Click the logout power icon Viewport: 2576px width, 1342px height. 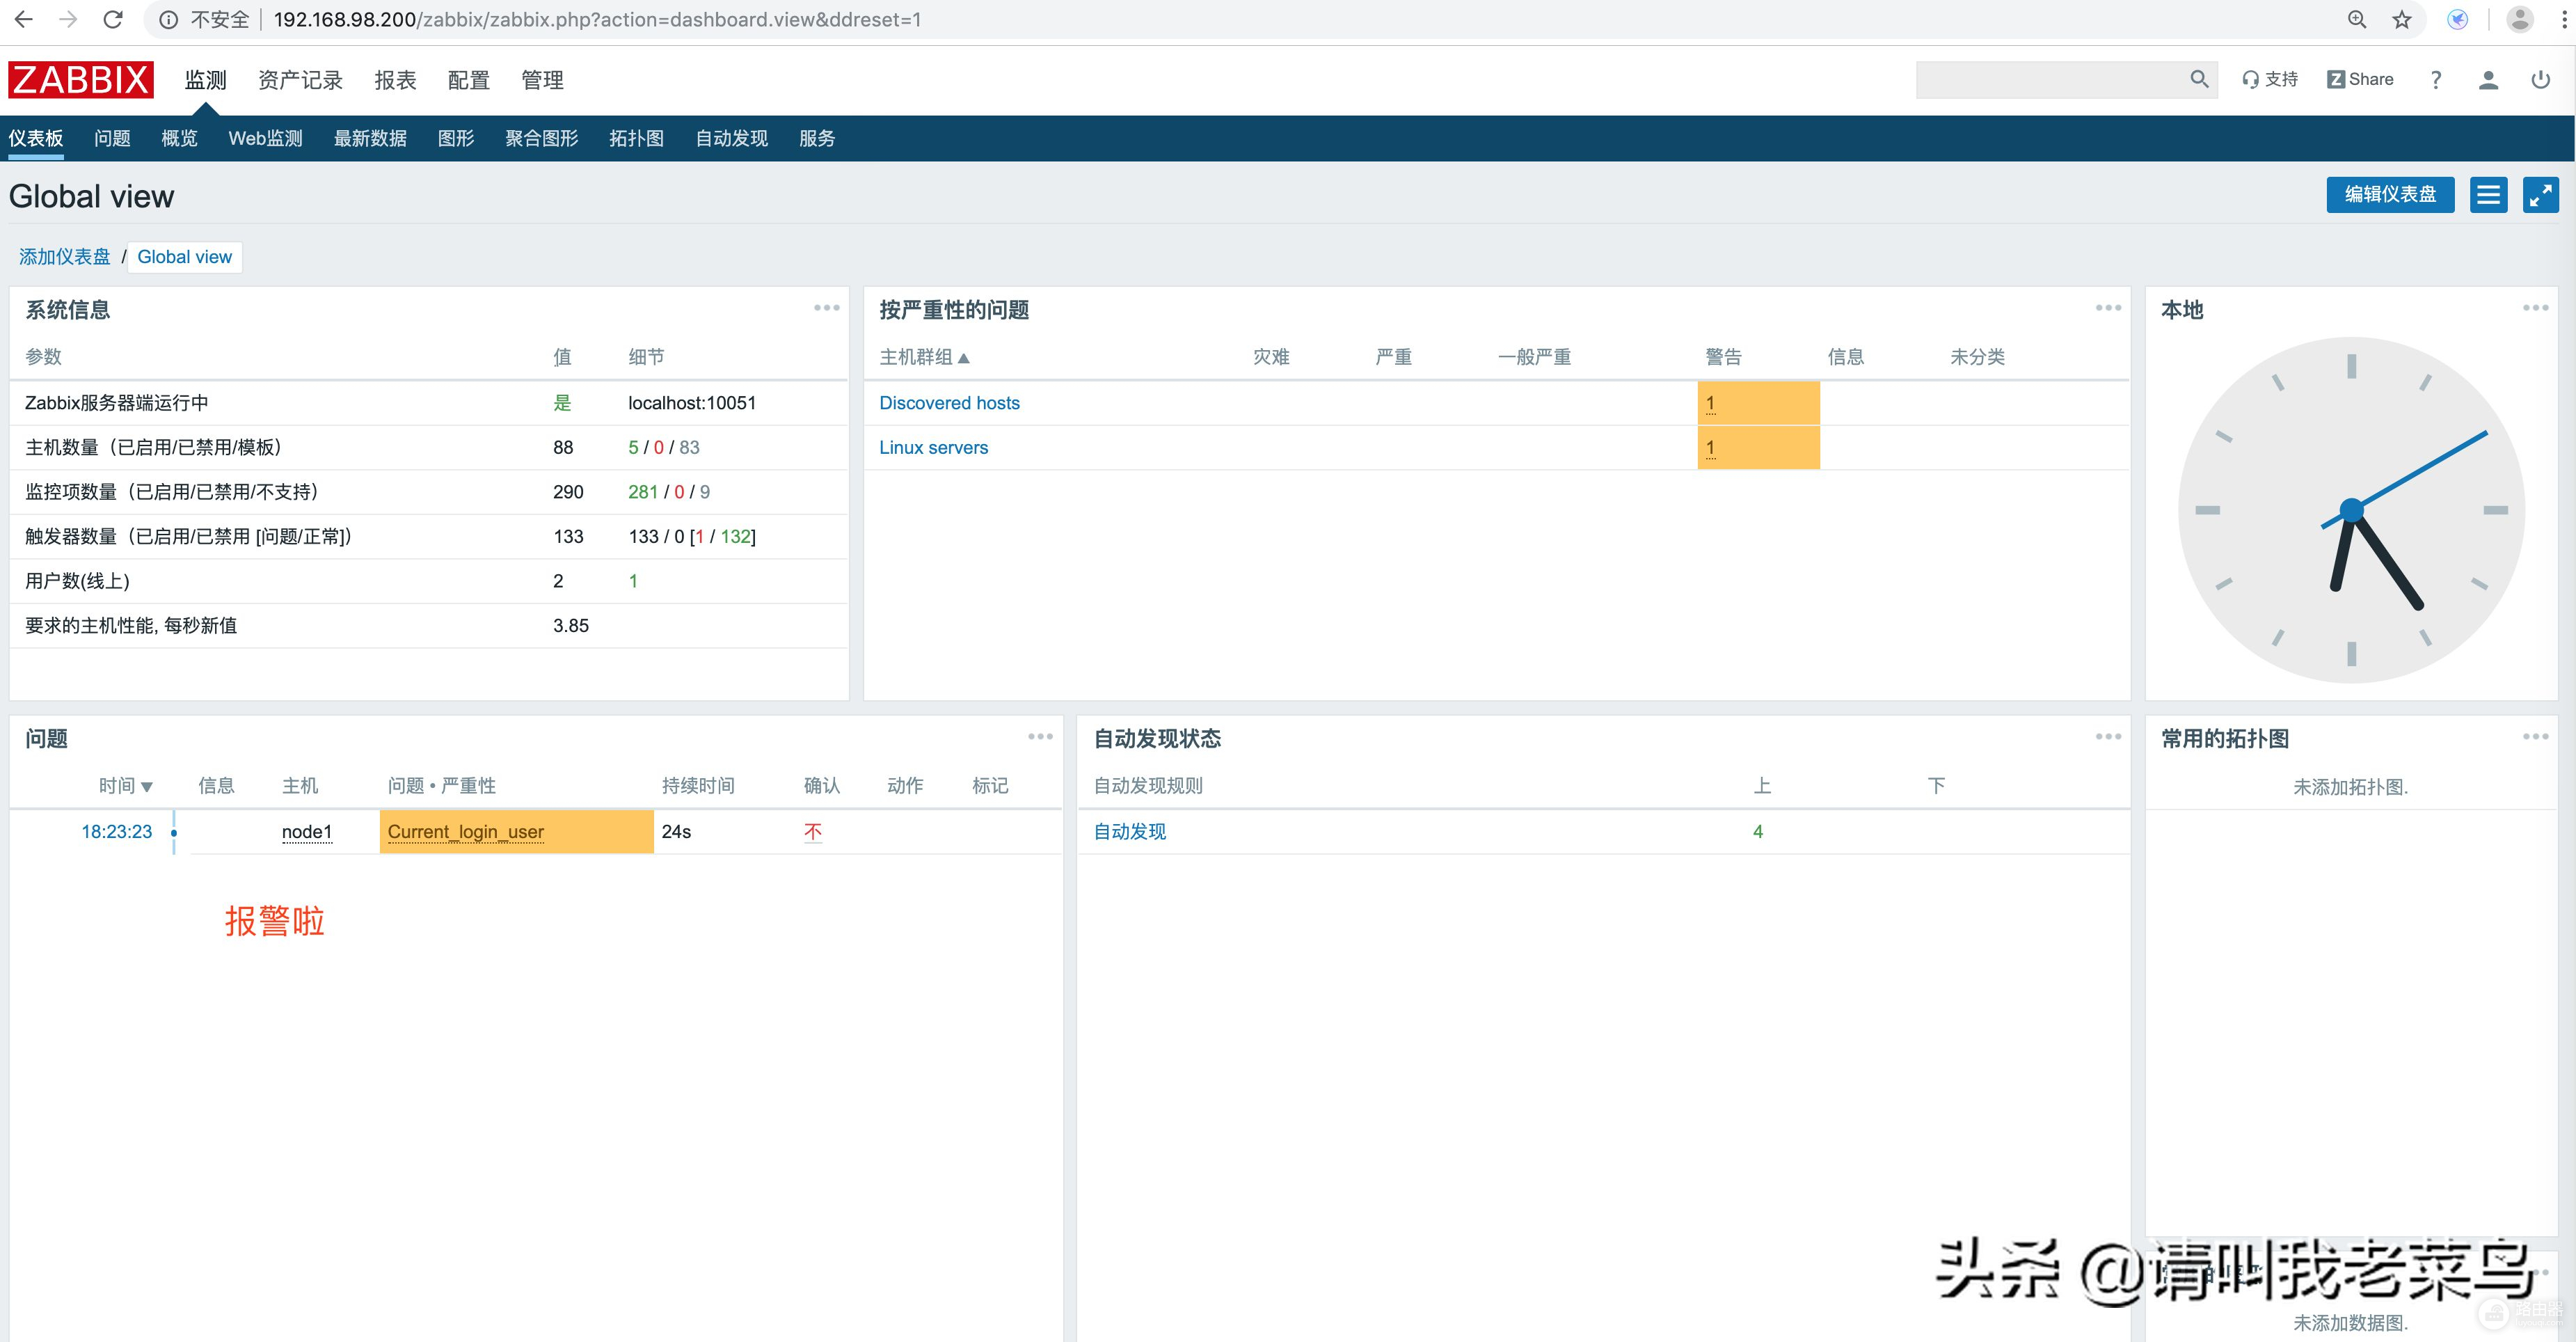click(2540, 80)
